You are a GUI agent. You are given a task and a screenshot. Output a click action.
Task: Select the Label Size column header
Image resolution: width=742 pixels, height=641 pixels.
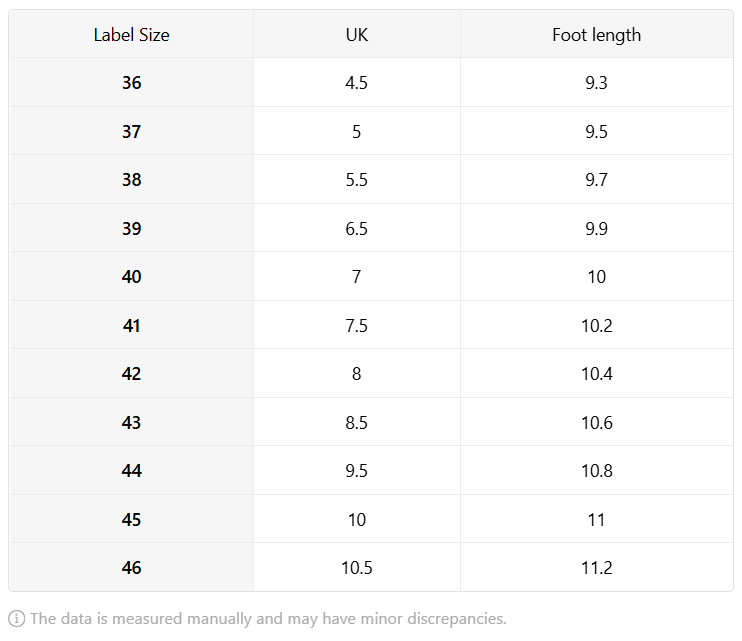(x=131, y=35)
